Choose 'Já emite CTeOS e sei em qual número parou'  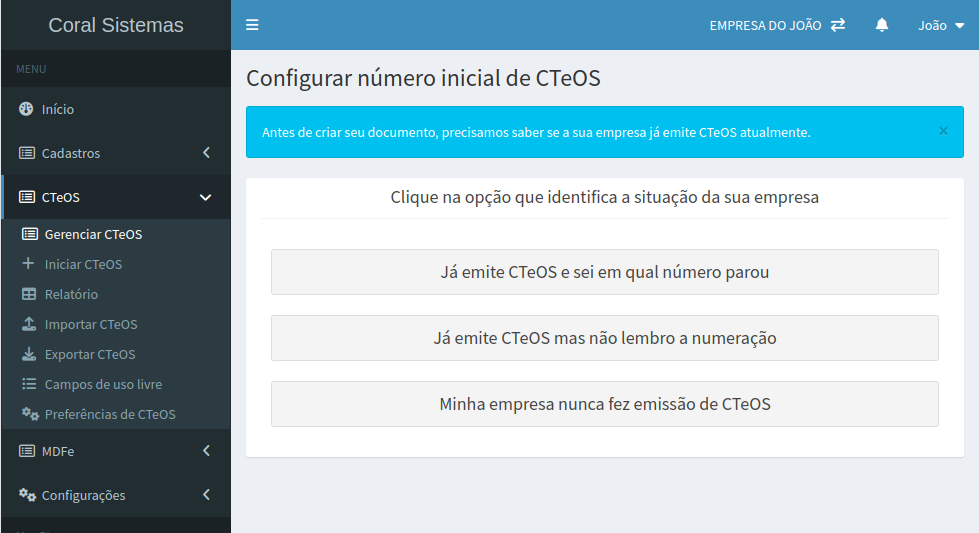click(x=604, y=272)
